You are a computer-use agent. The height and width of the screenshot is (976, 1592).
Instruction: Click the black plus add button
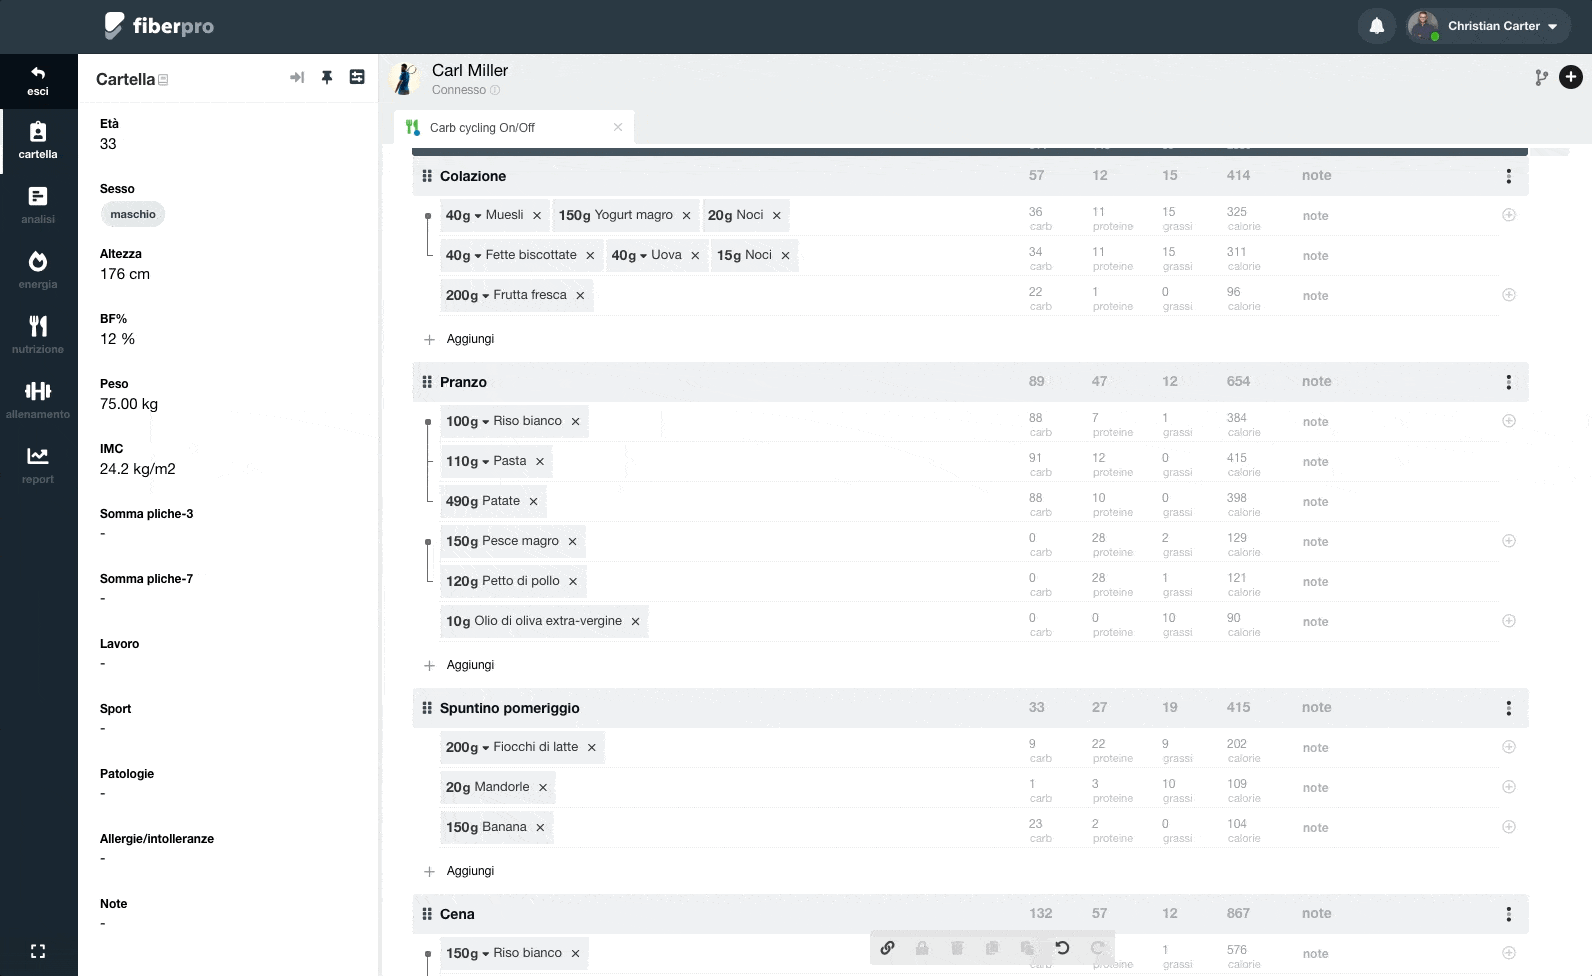coord(1571,77)
